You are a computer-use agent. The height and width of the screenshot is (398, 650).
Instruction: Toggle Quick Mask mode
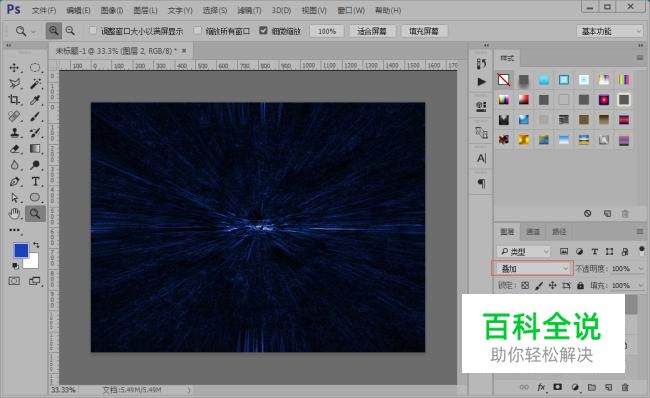(x=14, y=281)
